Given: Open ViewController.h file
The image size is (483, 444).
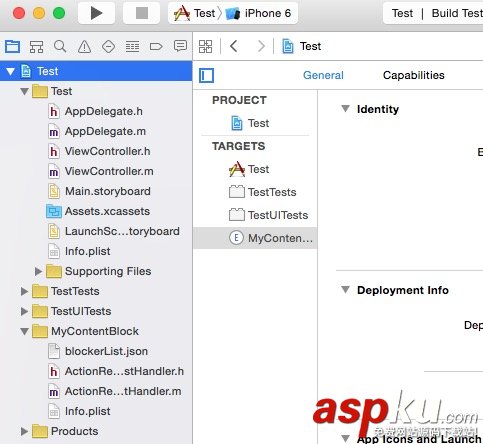Looking at the screenshot, I should coord(99,151).
